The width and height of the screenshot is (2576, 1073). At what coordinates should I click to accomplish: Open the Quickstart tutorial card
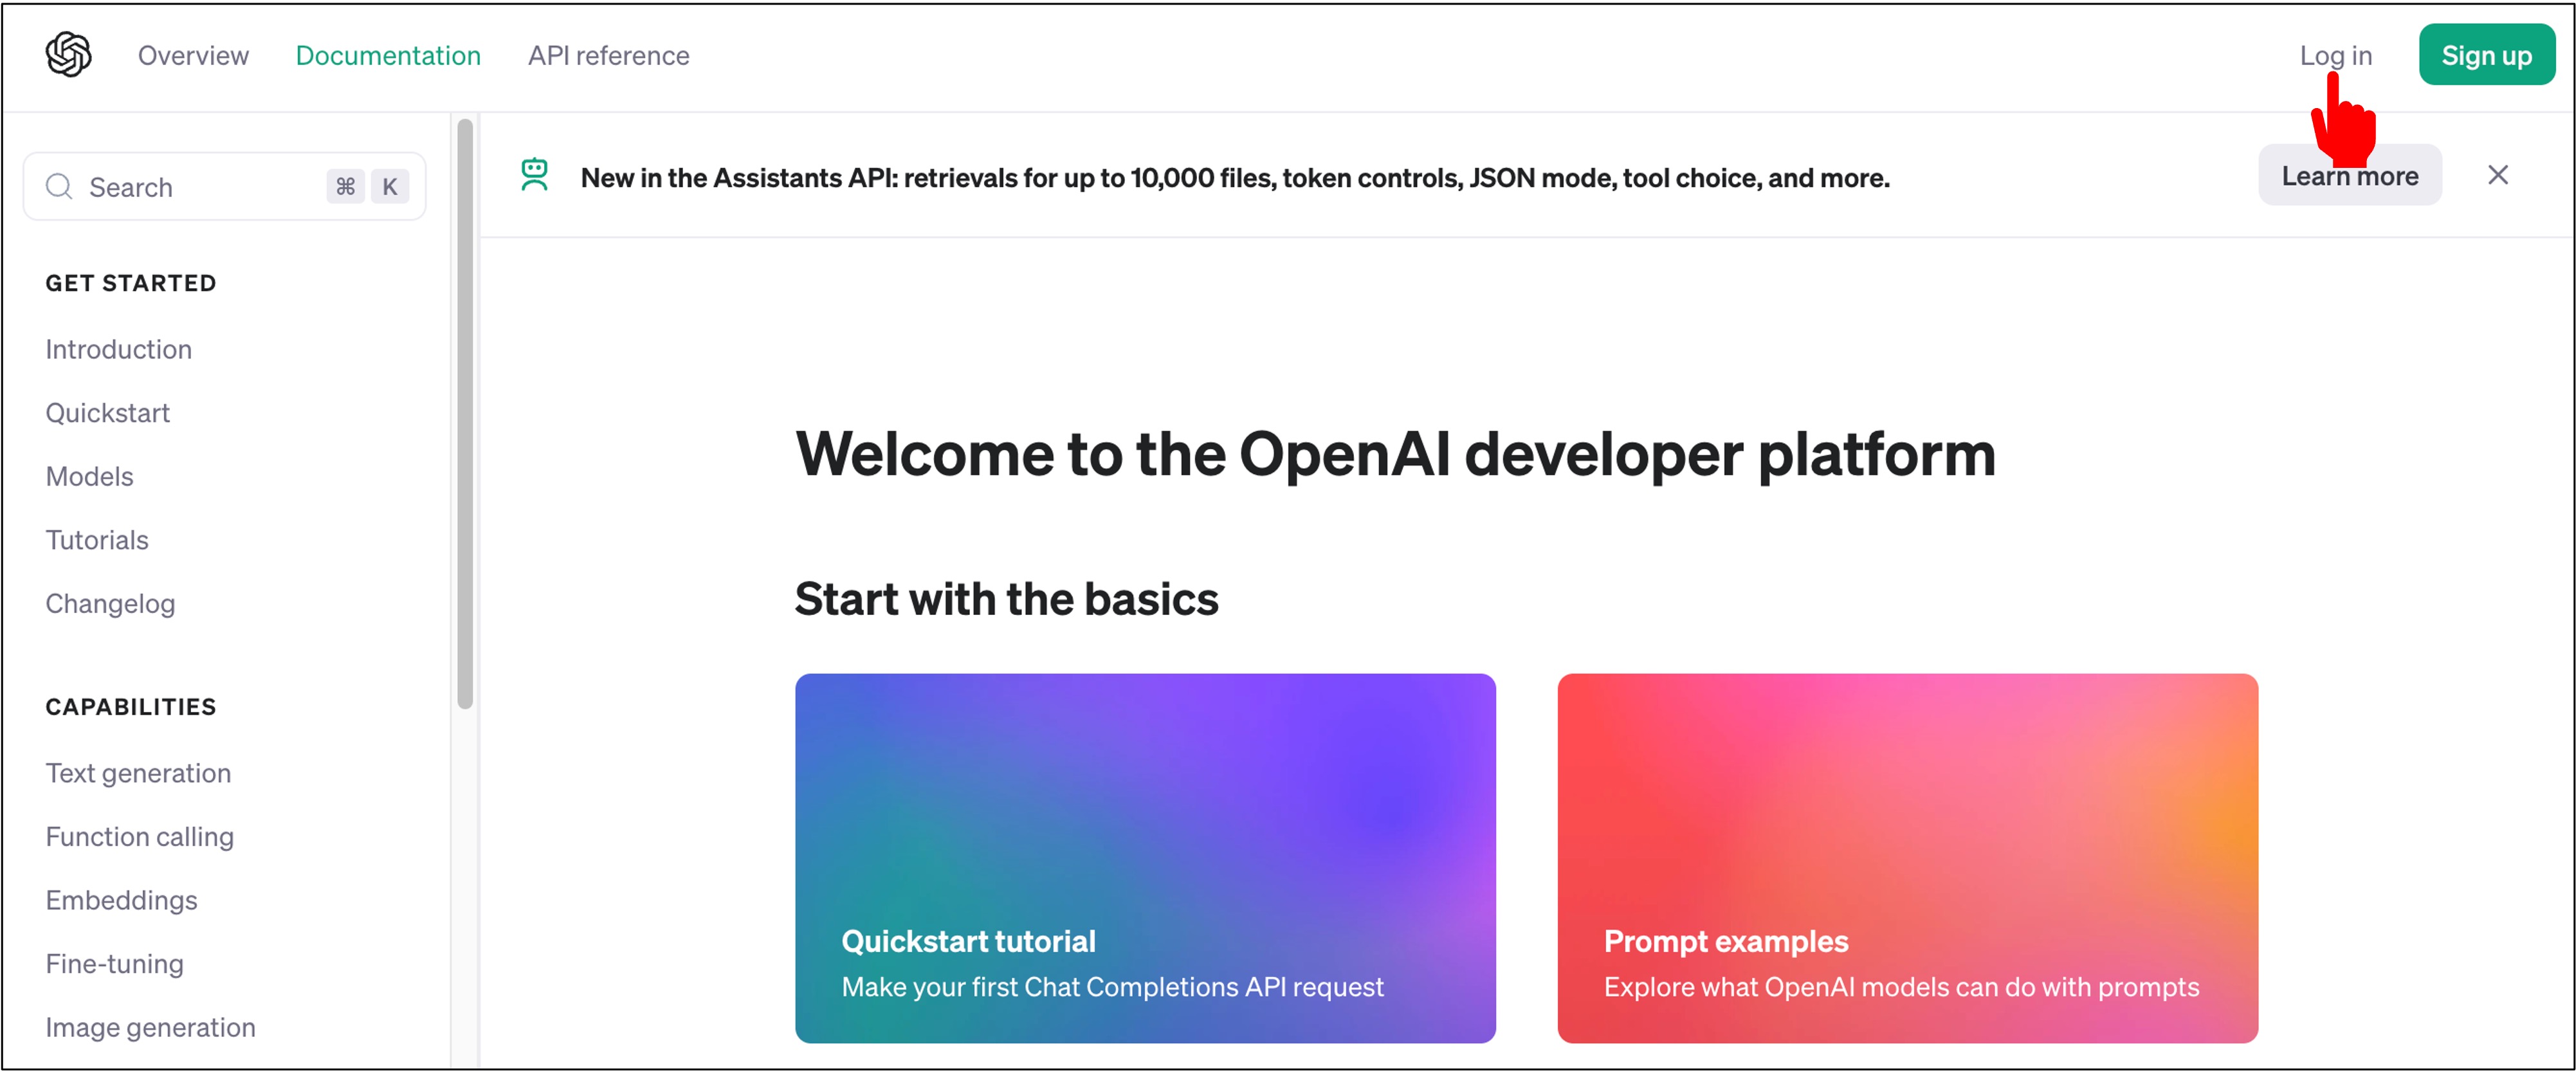(1145, 858)
